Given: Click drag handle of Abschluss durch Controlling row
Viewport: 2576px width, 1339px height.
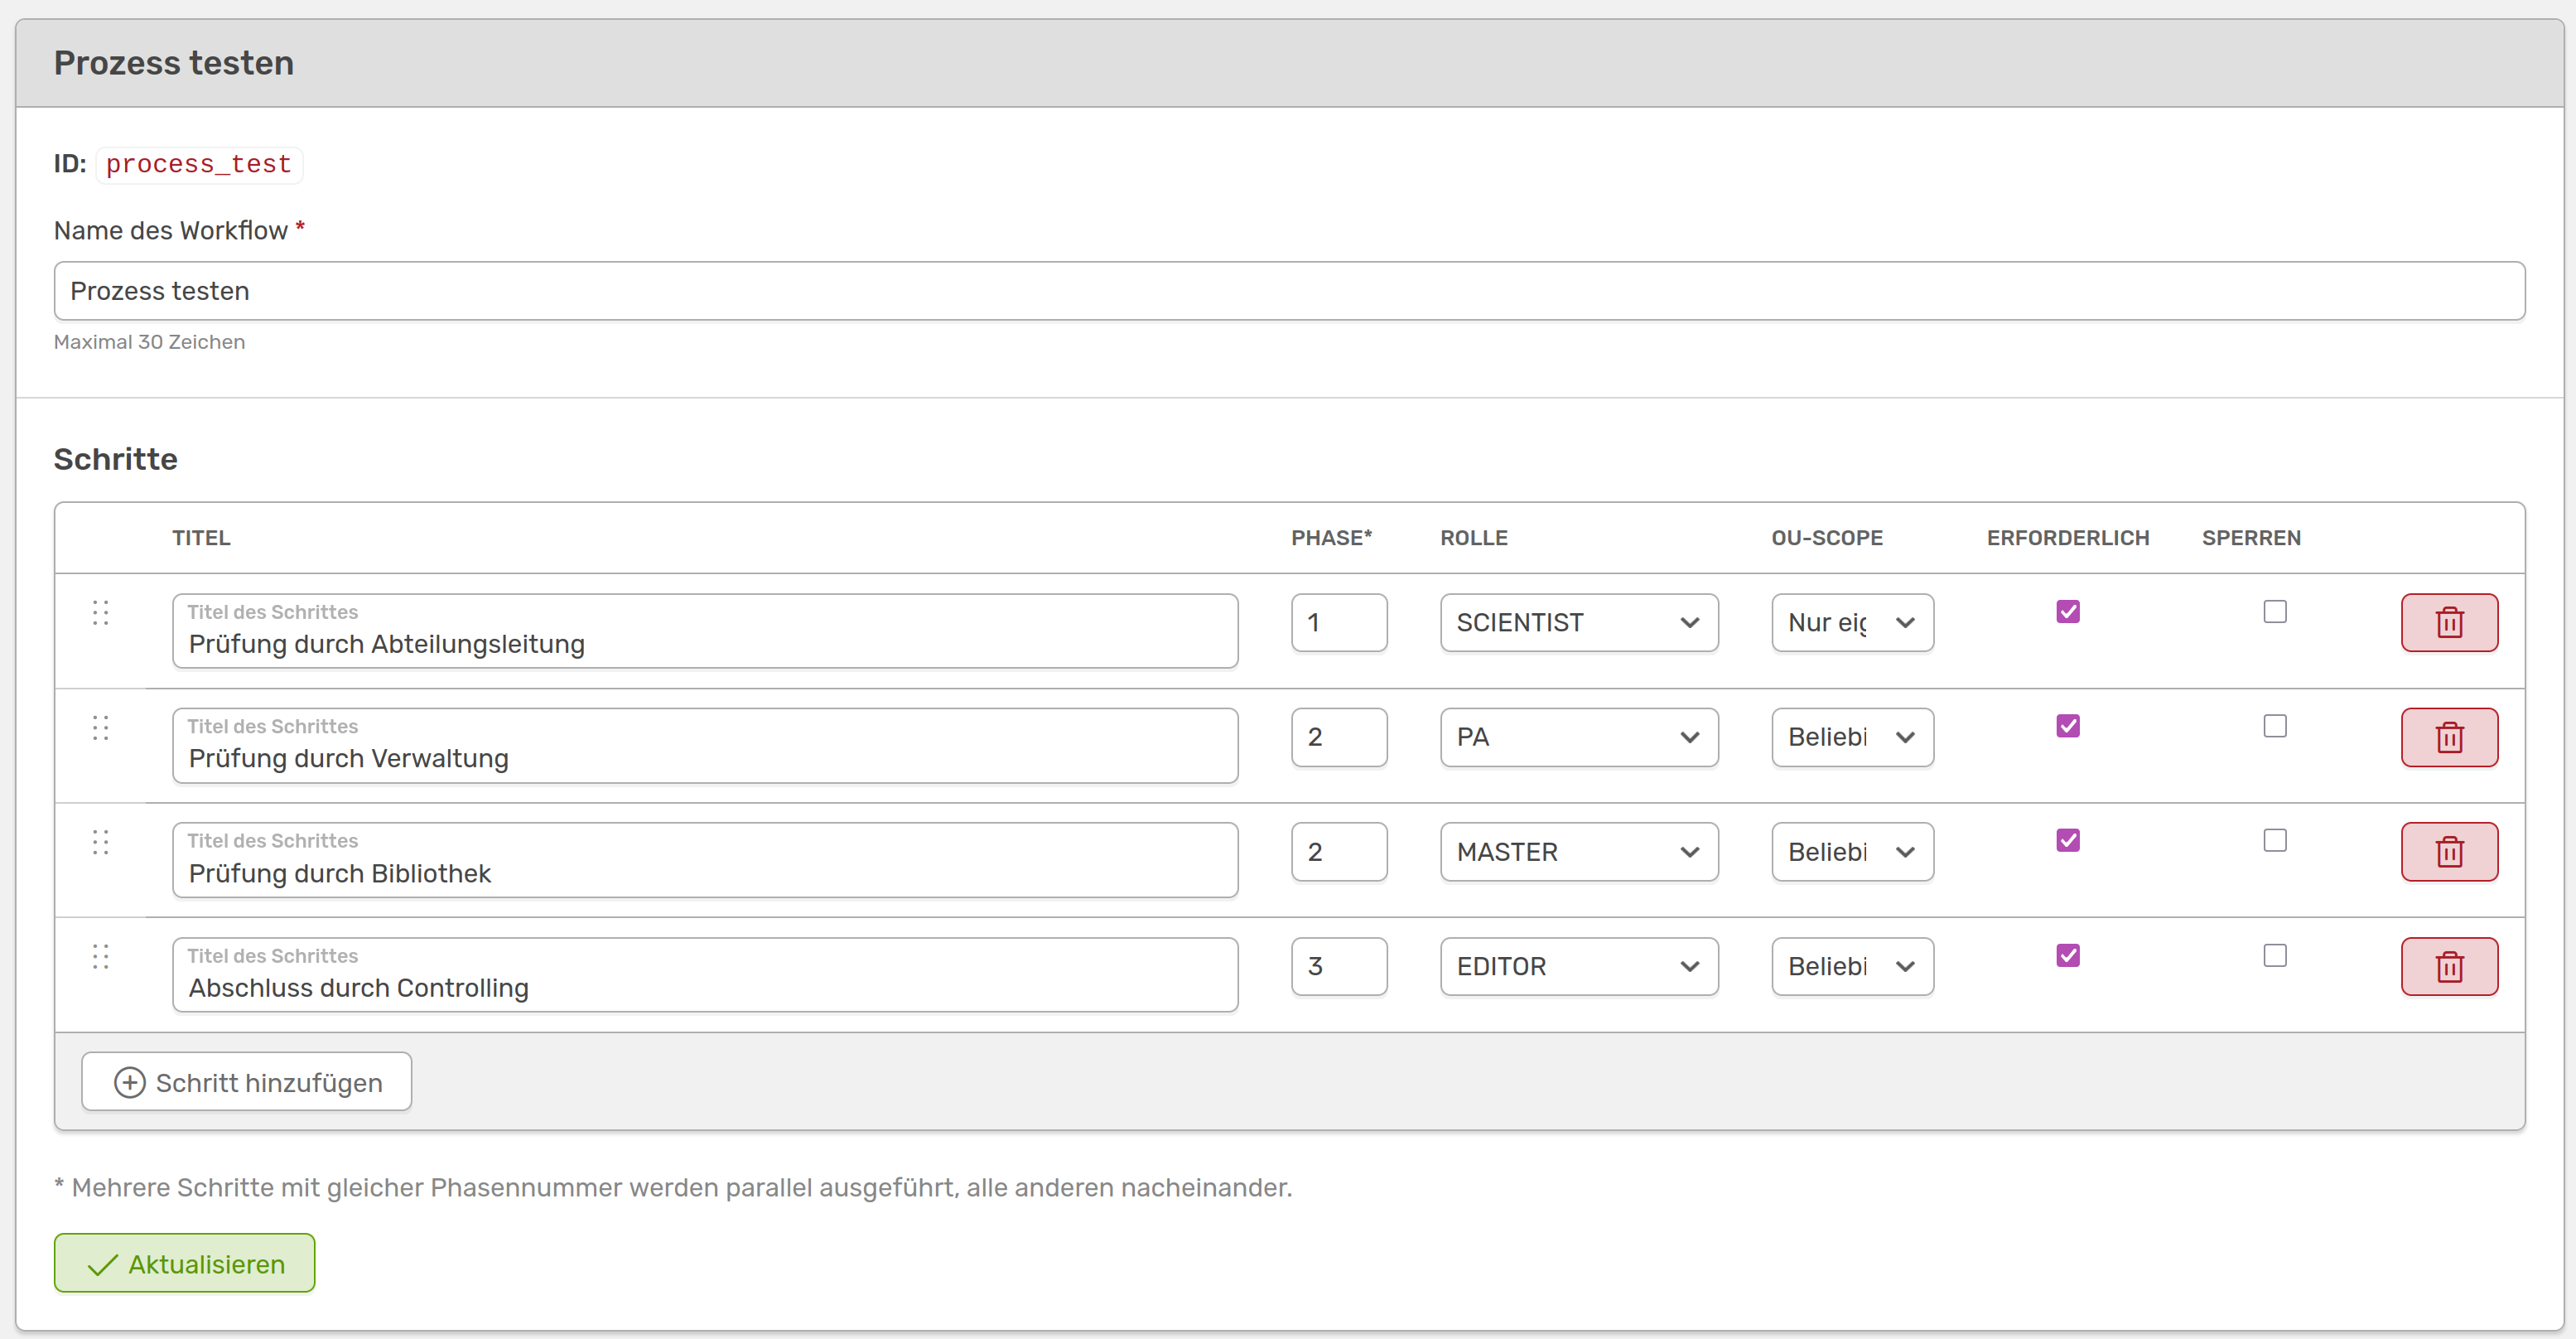Looking at the screenshot, I should click(x=100, y=956).
